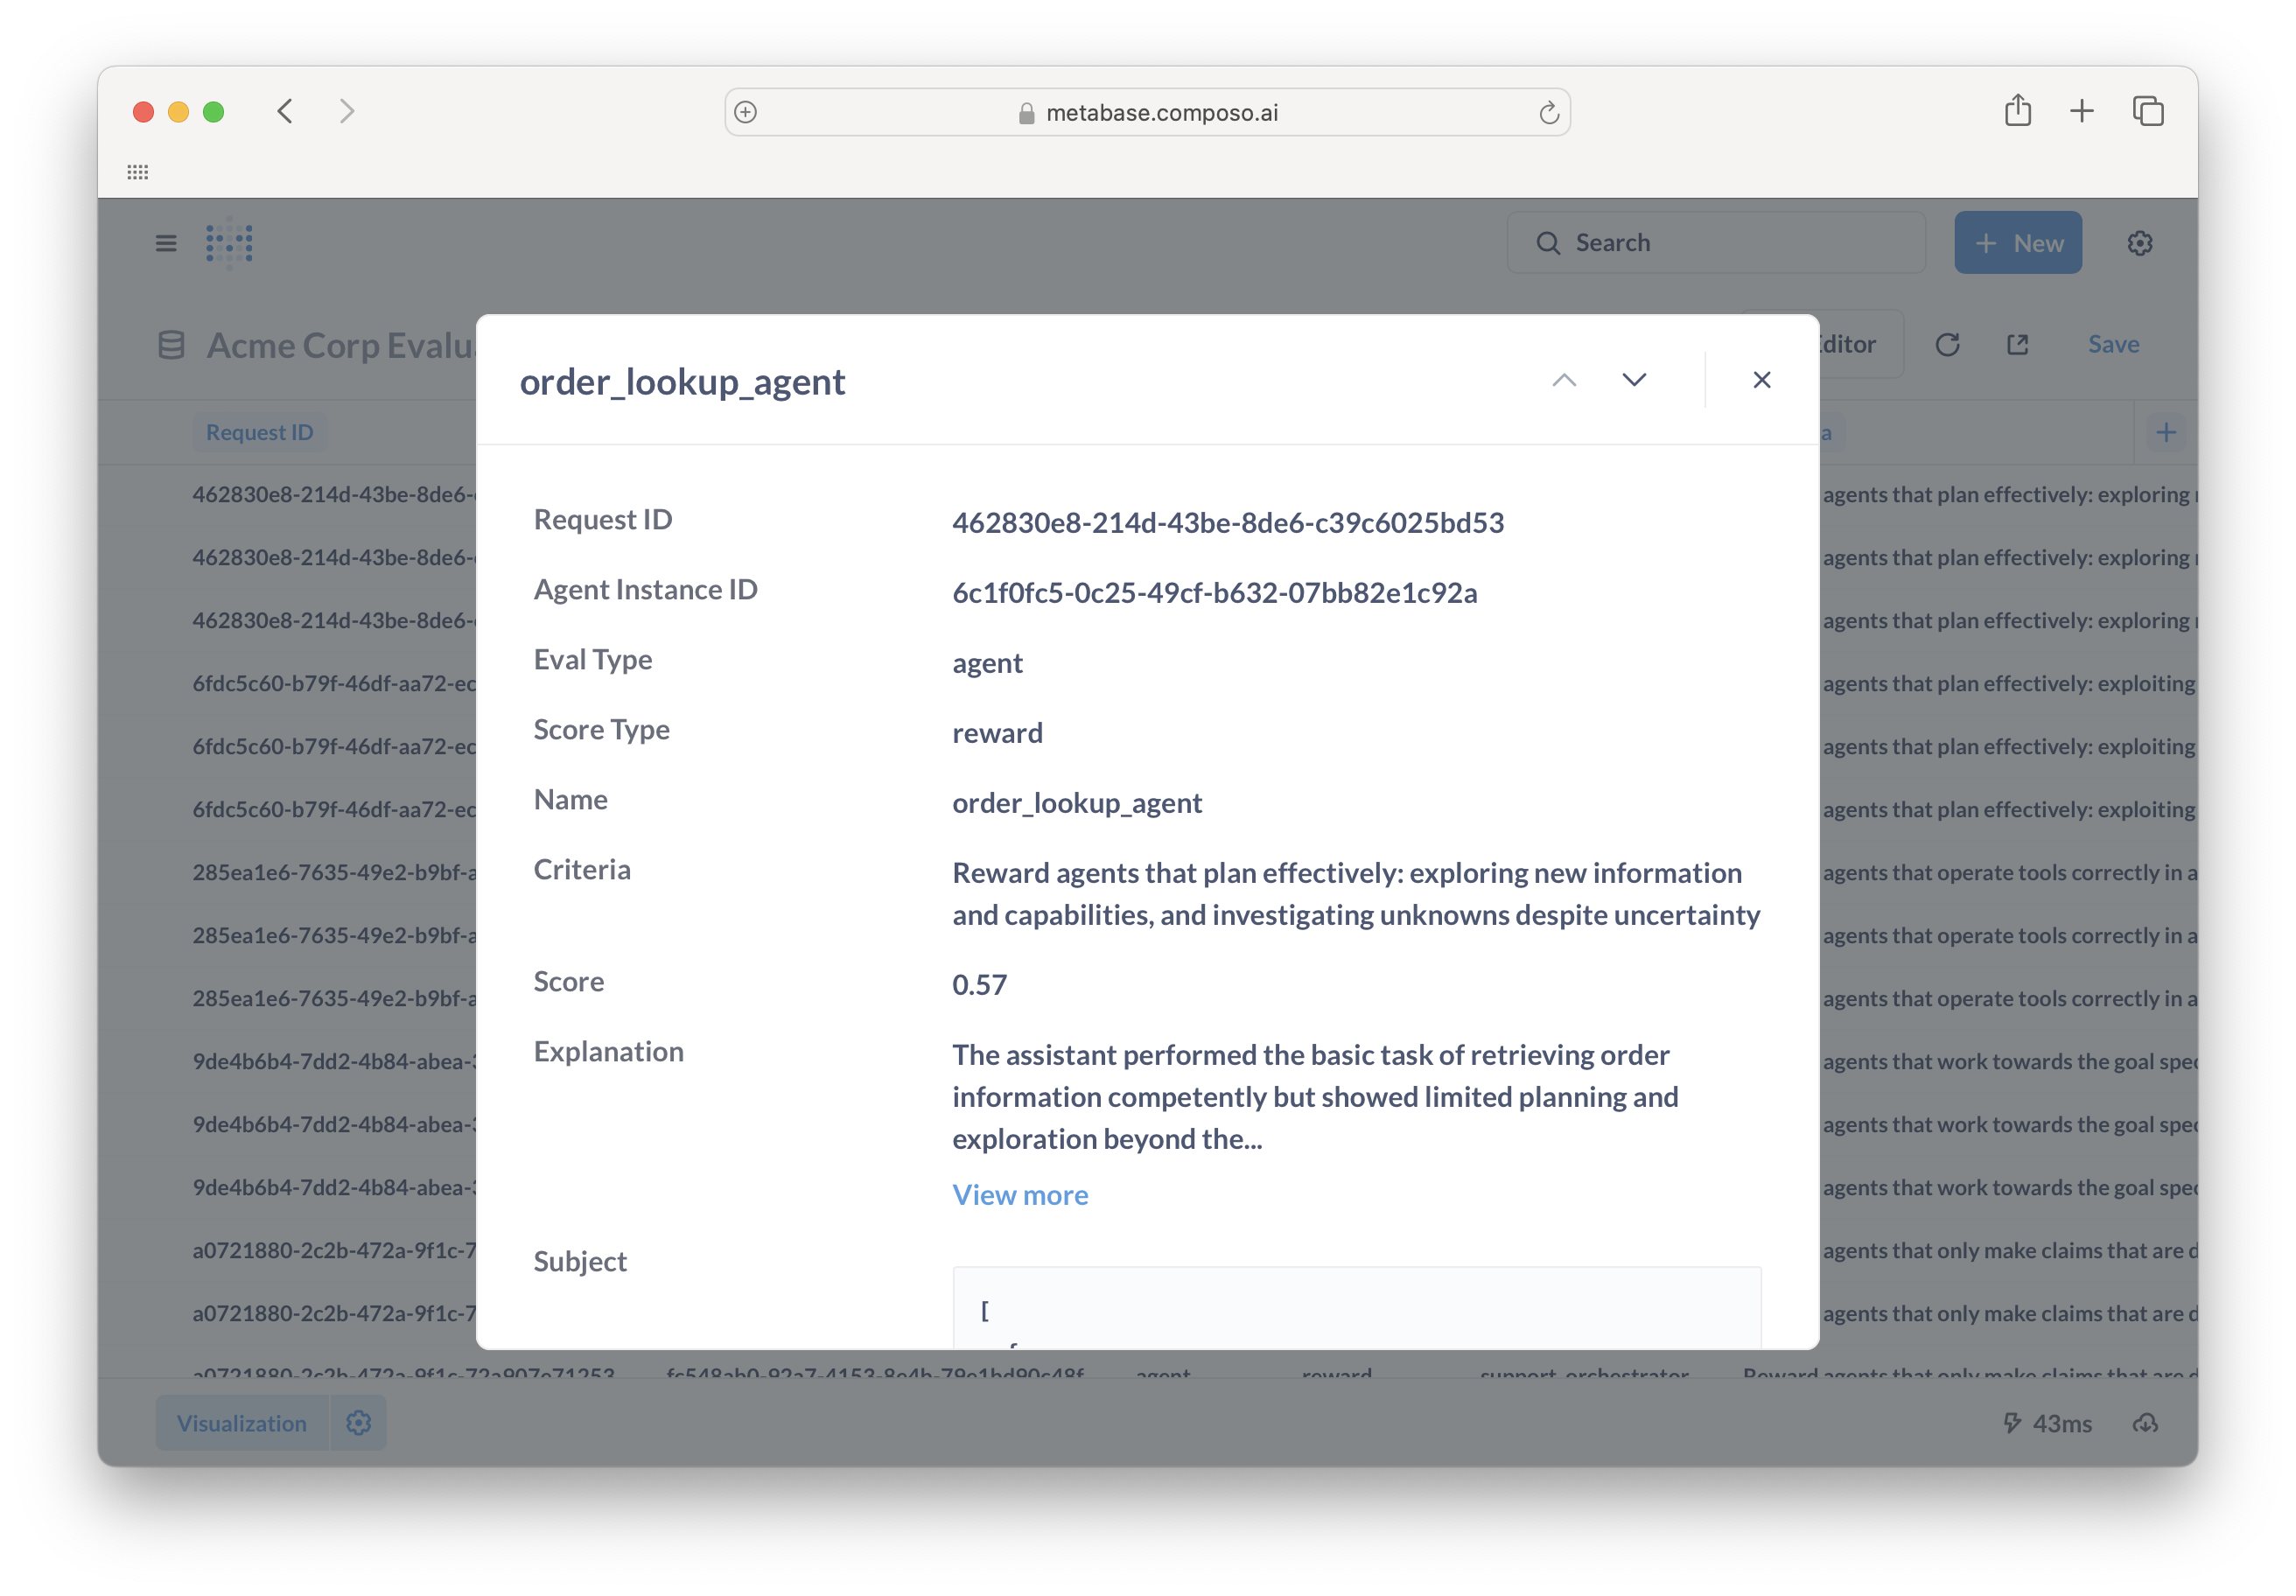This screenshot has height=1596, width=2296.
Task: Open Request ID column header options
Action: 260,431
